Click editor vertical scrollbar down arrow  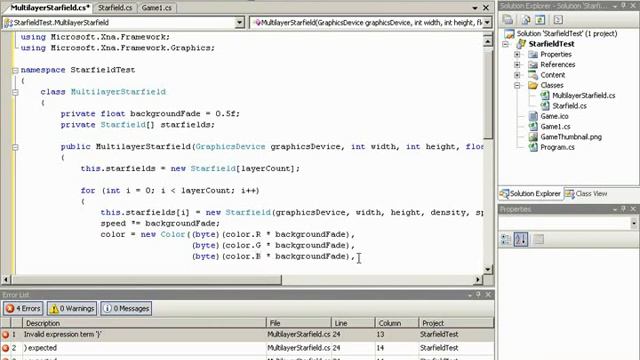pos(488,269)
